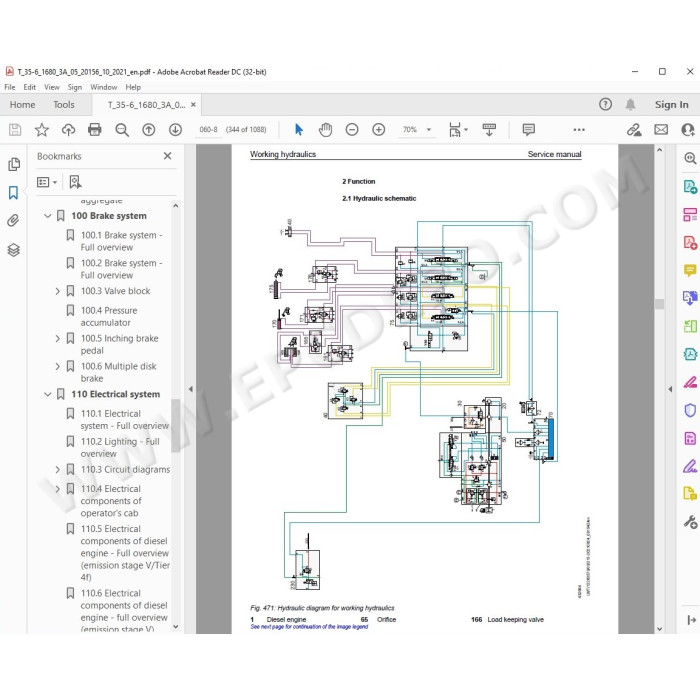Collapse the left navigation pane arrow
Image resolution: width=700 pixels, height=700 pixels.
tap(191, 389)
